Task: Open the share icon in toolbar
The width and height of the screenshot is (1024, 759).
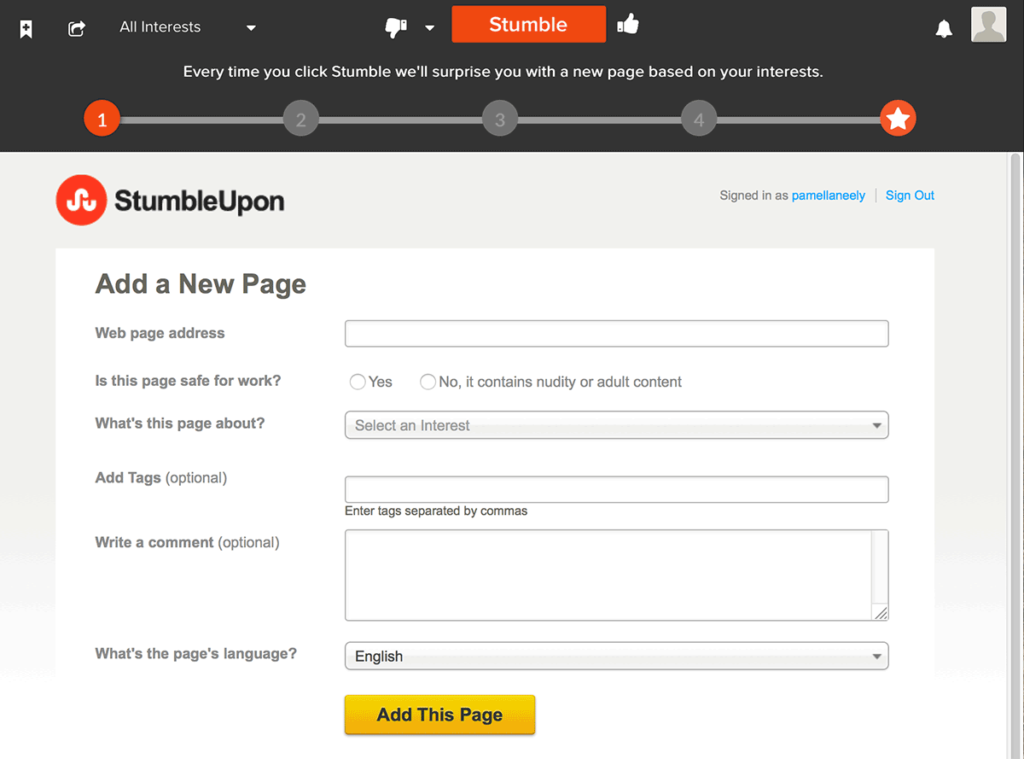Action: [76, 29]
